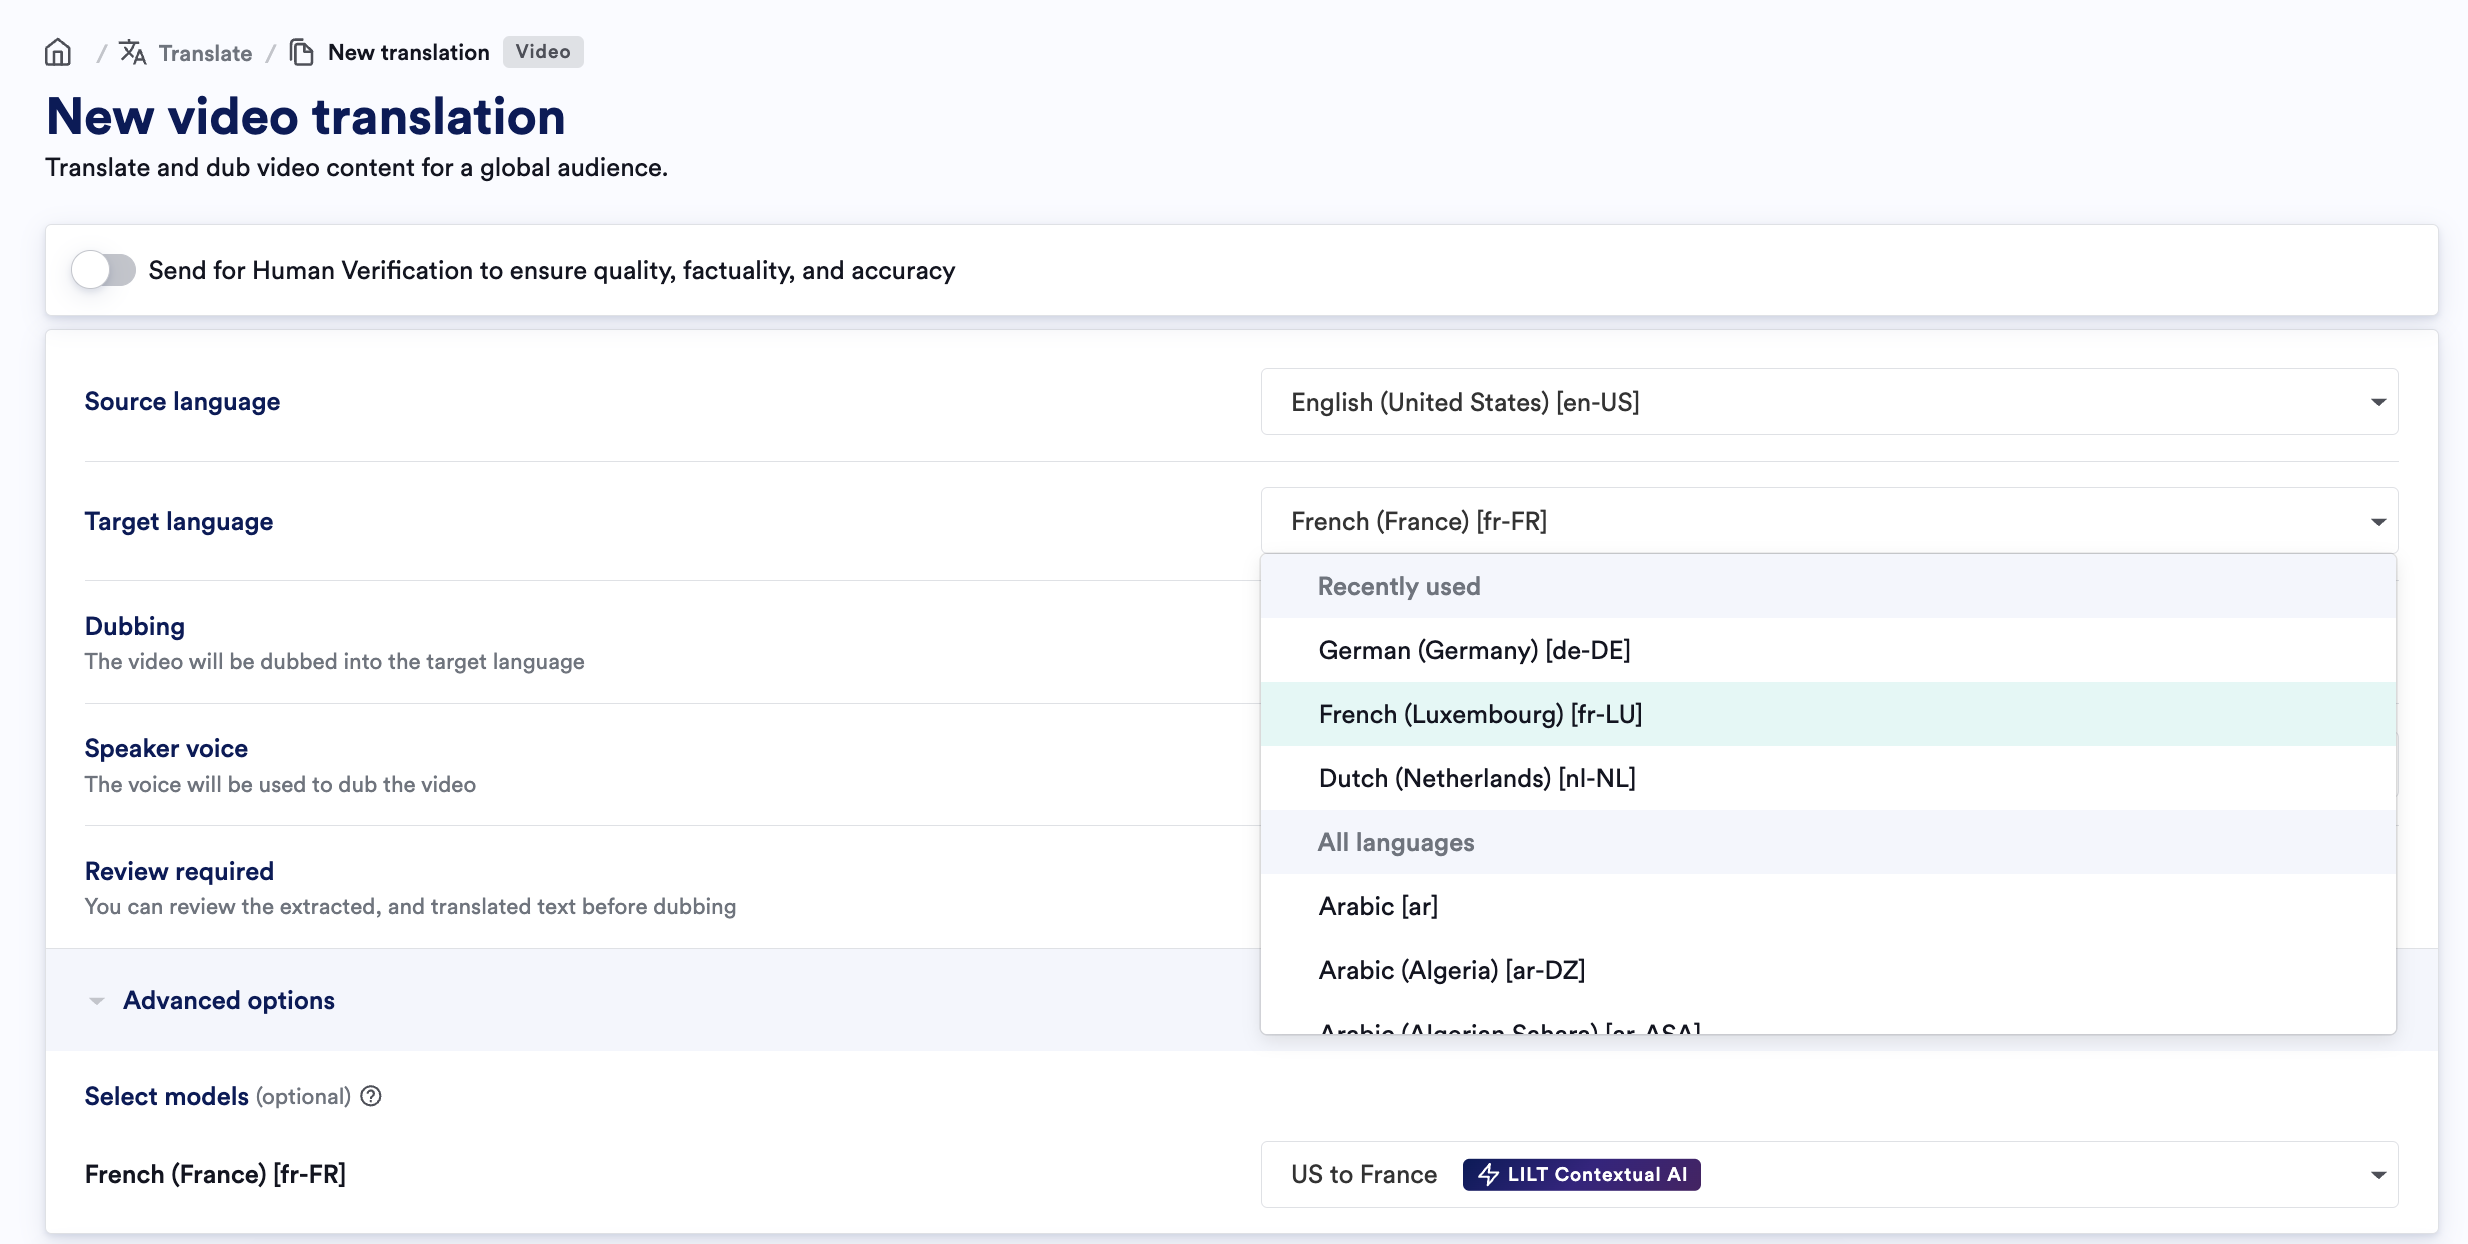The width and height of the screenshot is (2468, 1244).
Task: Click the Translate language icon
Action: click(x=133, y=52)
